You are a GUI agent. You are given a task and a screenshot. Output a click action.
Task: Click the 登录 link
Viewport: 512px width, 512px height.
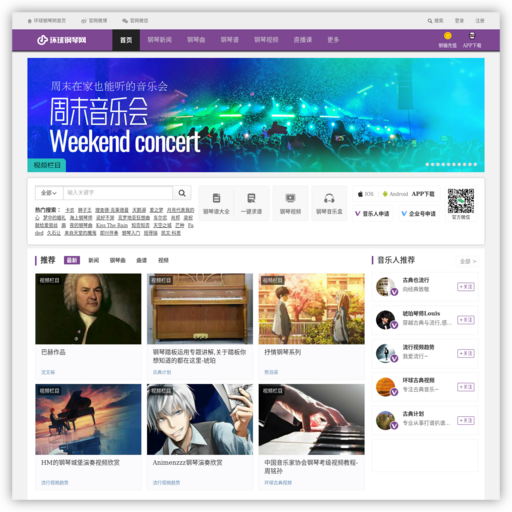click(x=459, y=21)
